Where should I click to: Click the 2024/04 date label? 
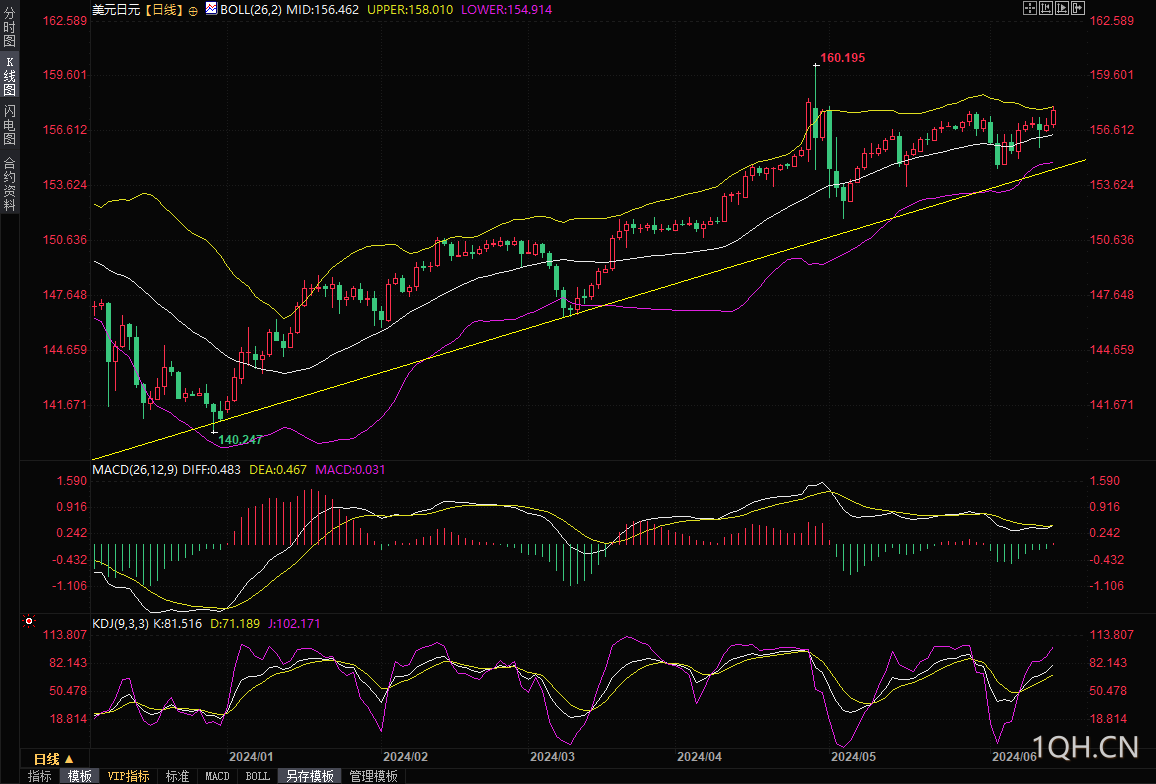(700, 757)
